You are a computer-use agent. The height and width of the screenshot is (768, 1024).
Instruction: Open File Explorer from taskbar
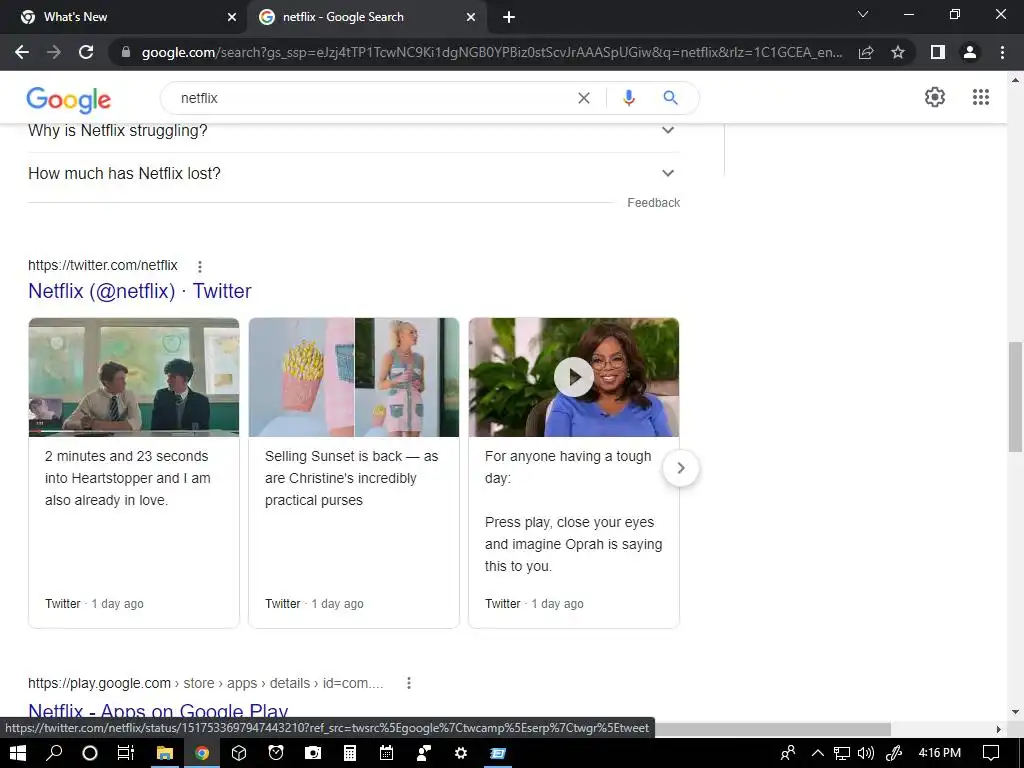pos(164,753)
